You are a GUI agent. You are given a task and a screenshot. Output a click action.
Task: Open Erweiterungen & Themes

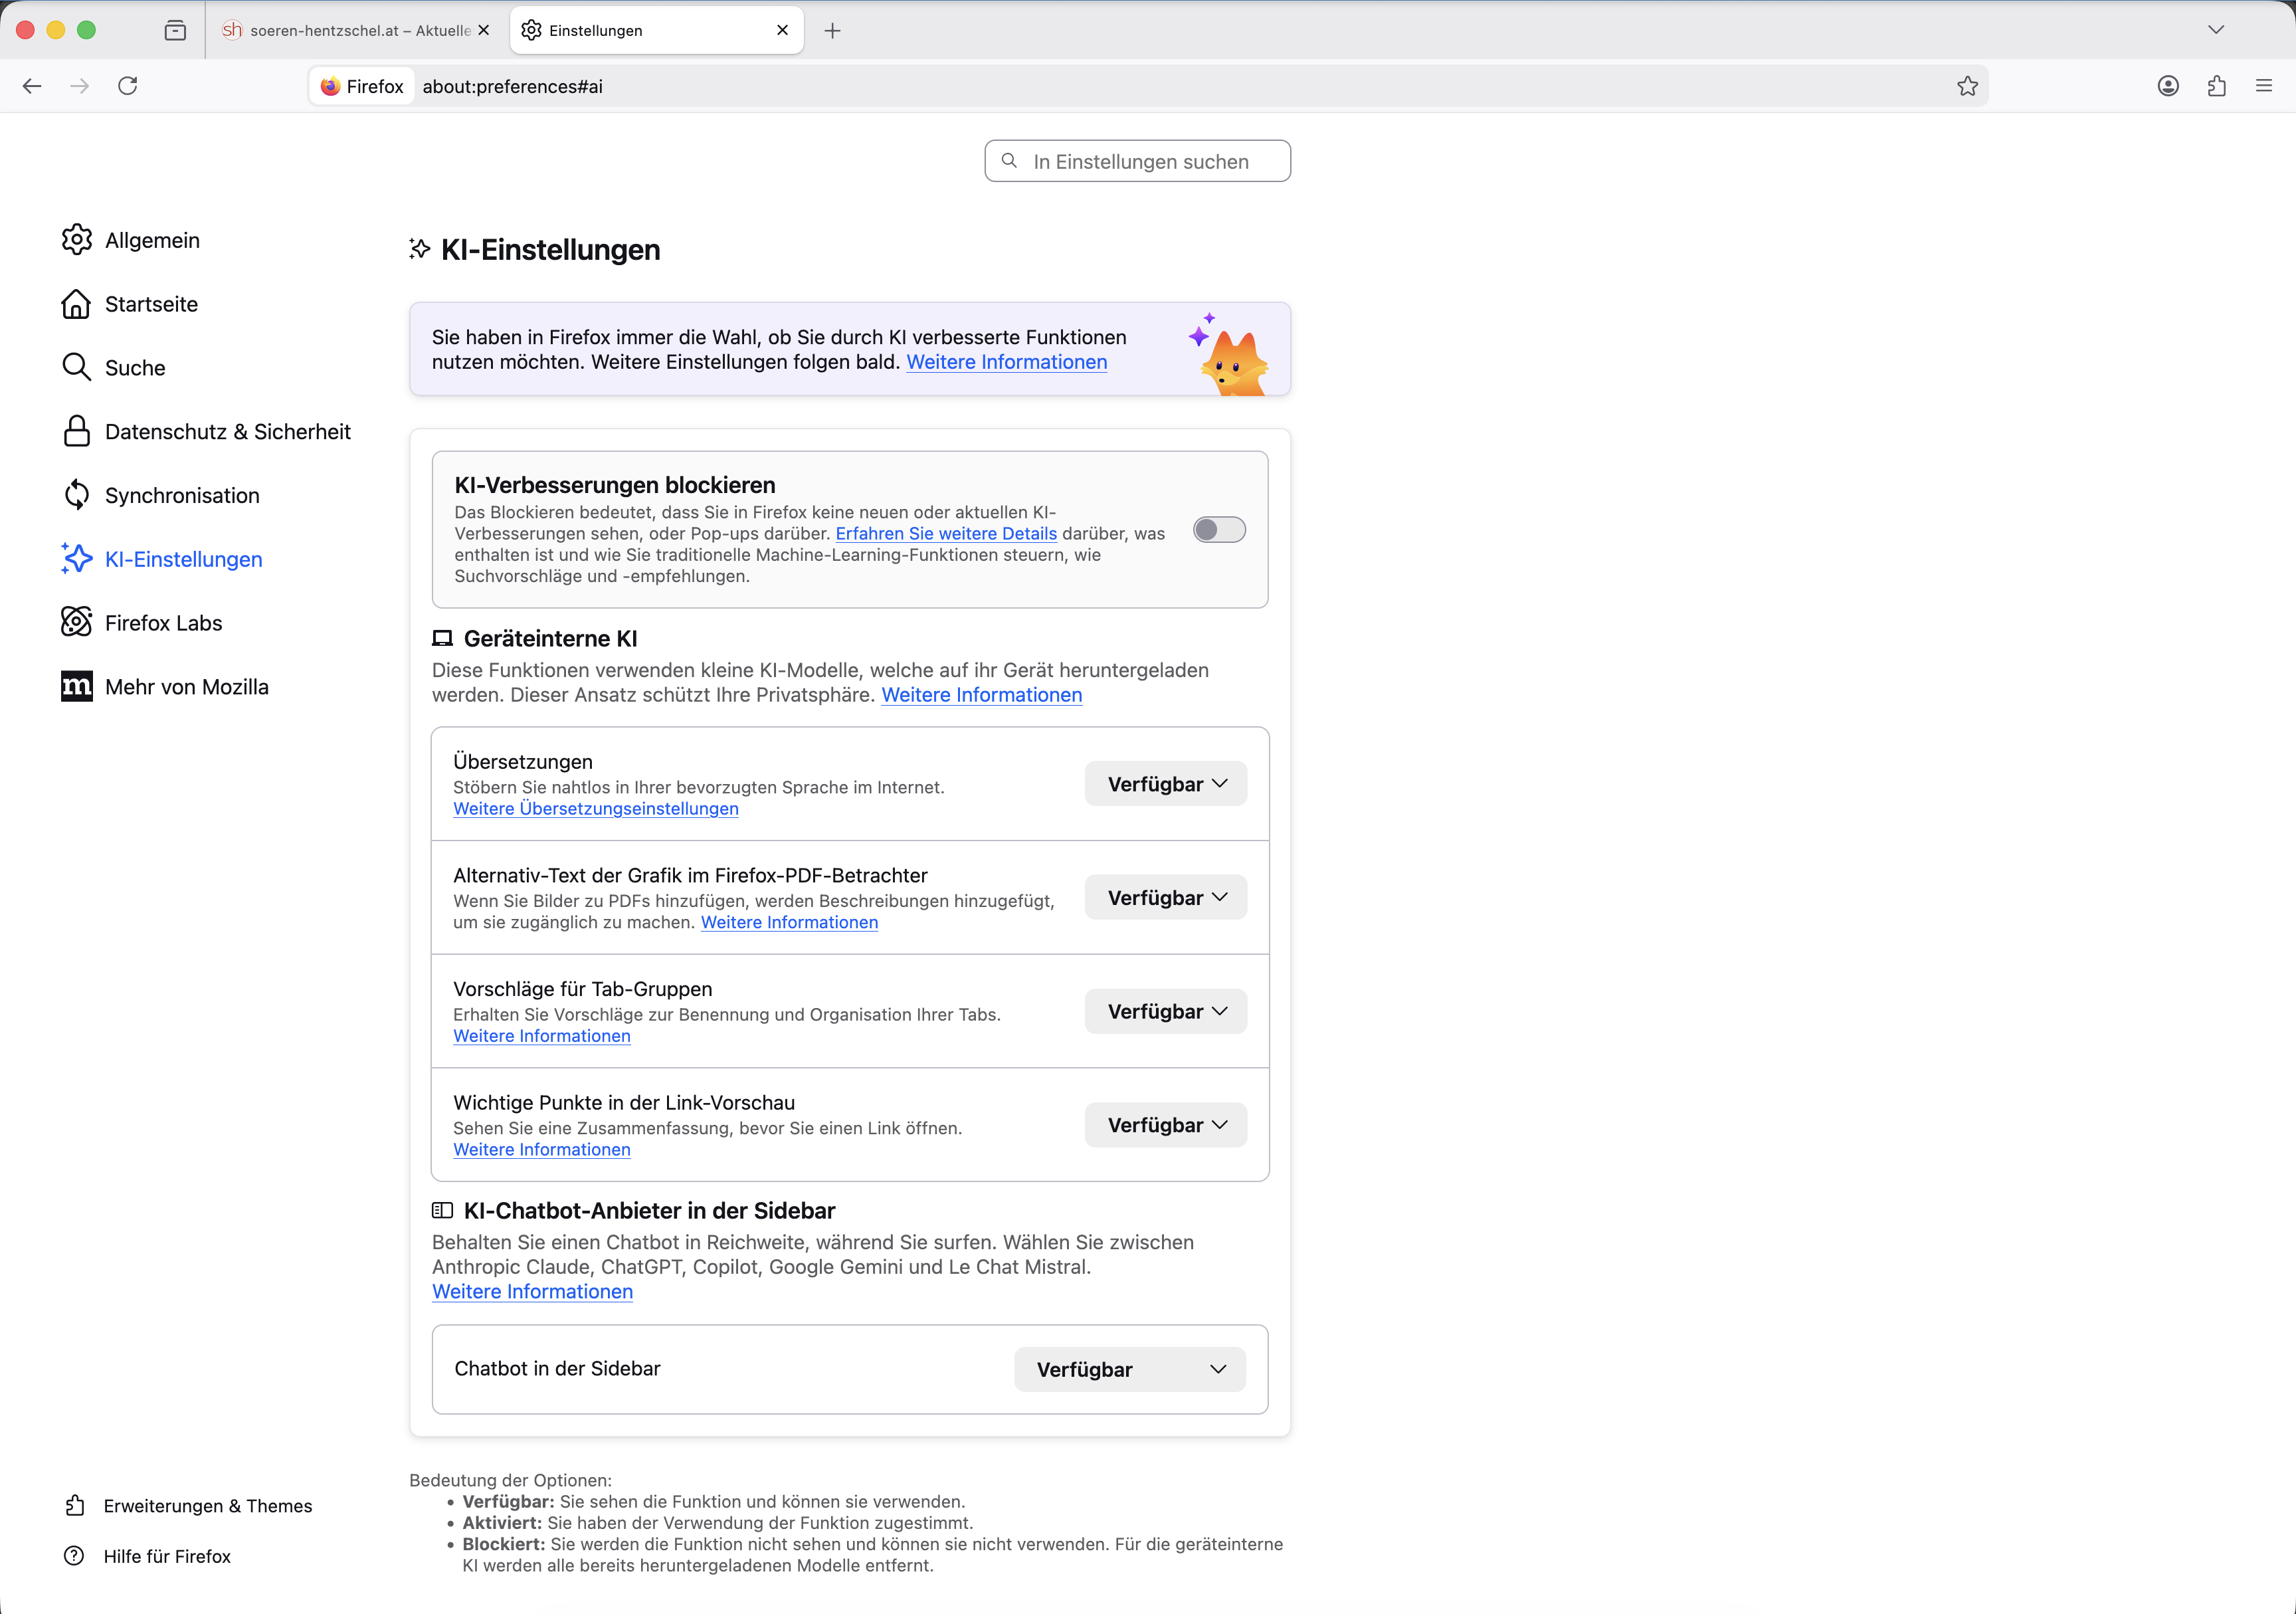207,1506
